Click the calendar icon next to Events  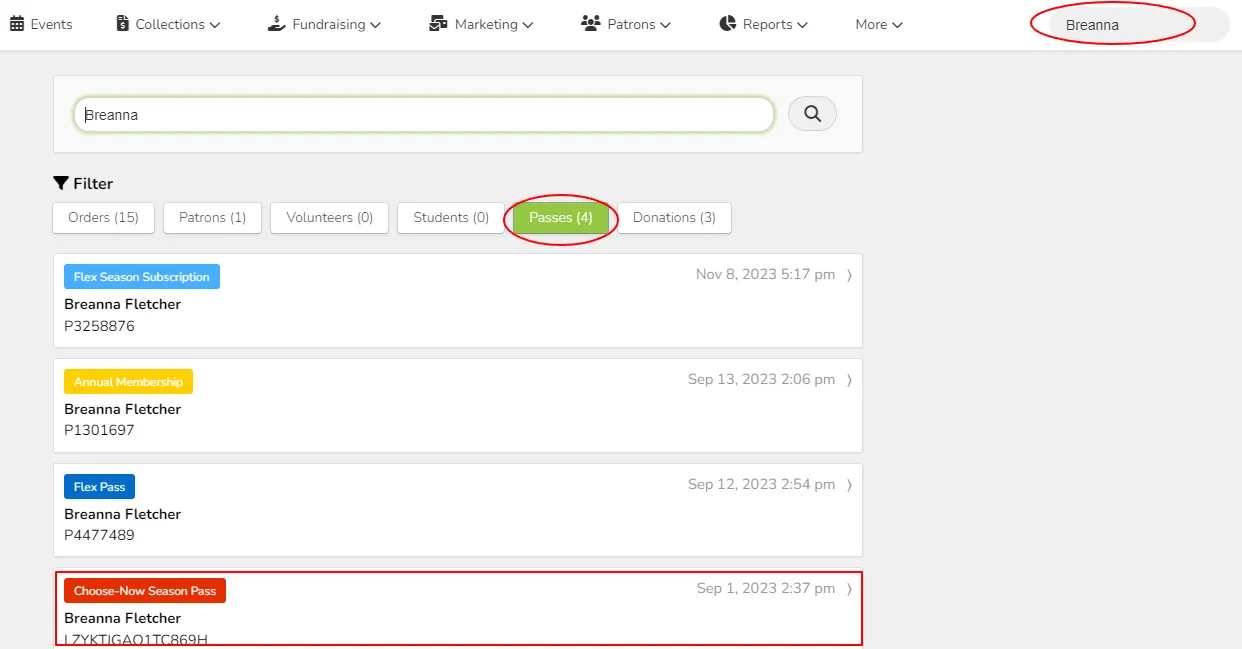point(17,24)
